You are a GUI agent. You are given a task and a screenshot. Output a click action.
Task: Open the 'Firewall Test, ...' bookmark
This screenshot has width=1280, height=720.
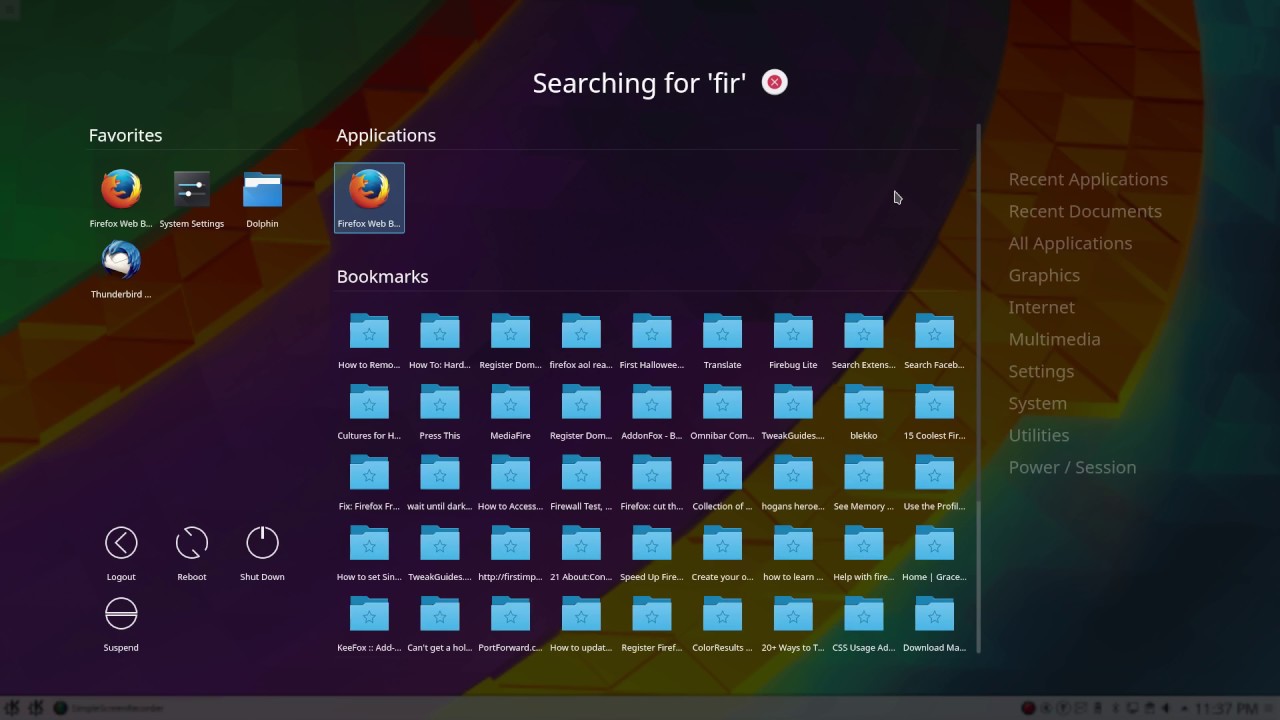click(581, 482)
